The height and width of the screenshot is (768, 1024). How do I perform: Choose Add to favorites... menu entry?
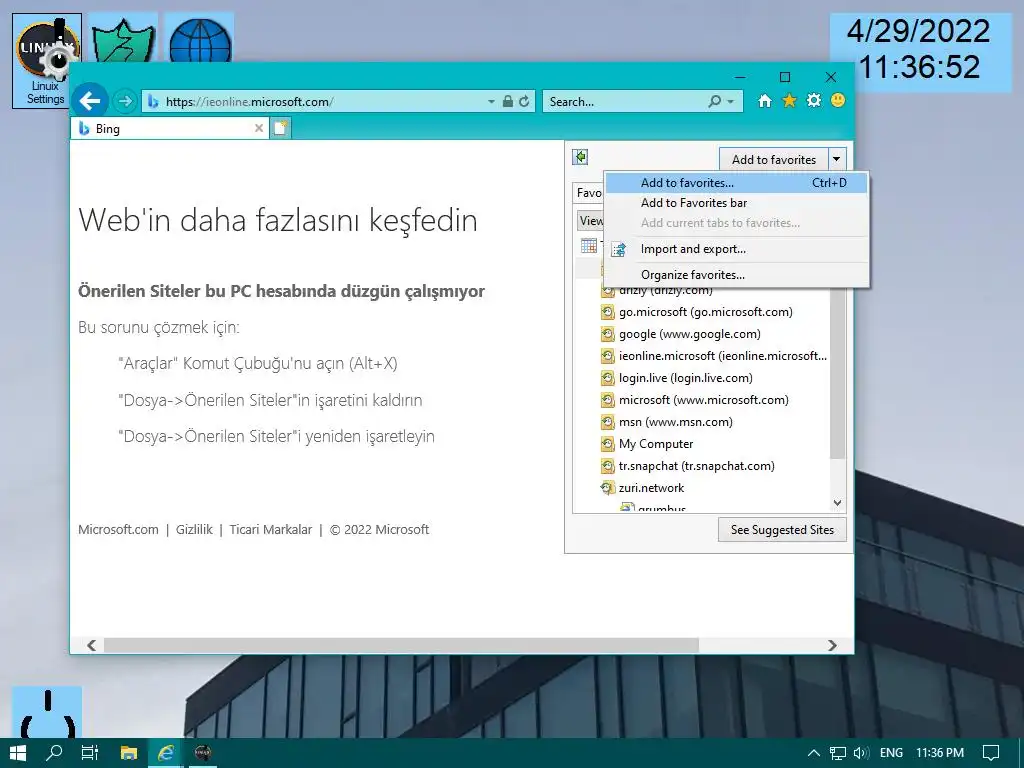pos(737,183)
